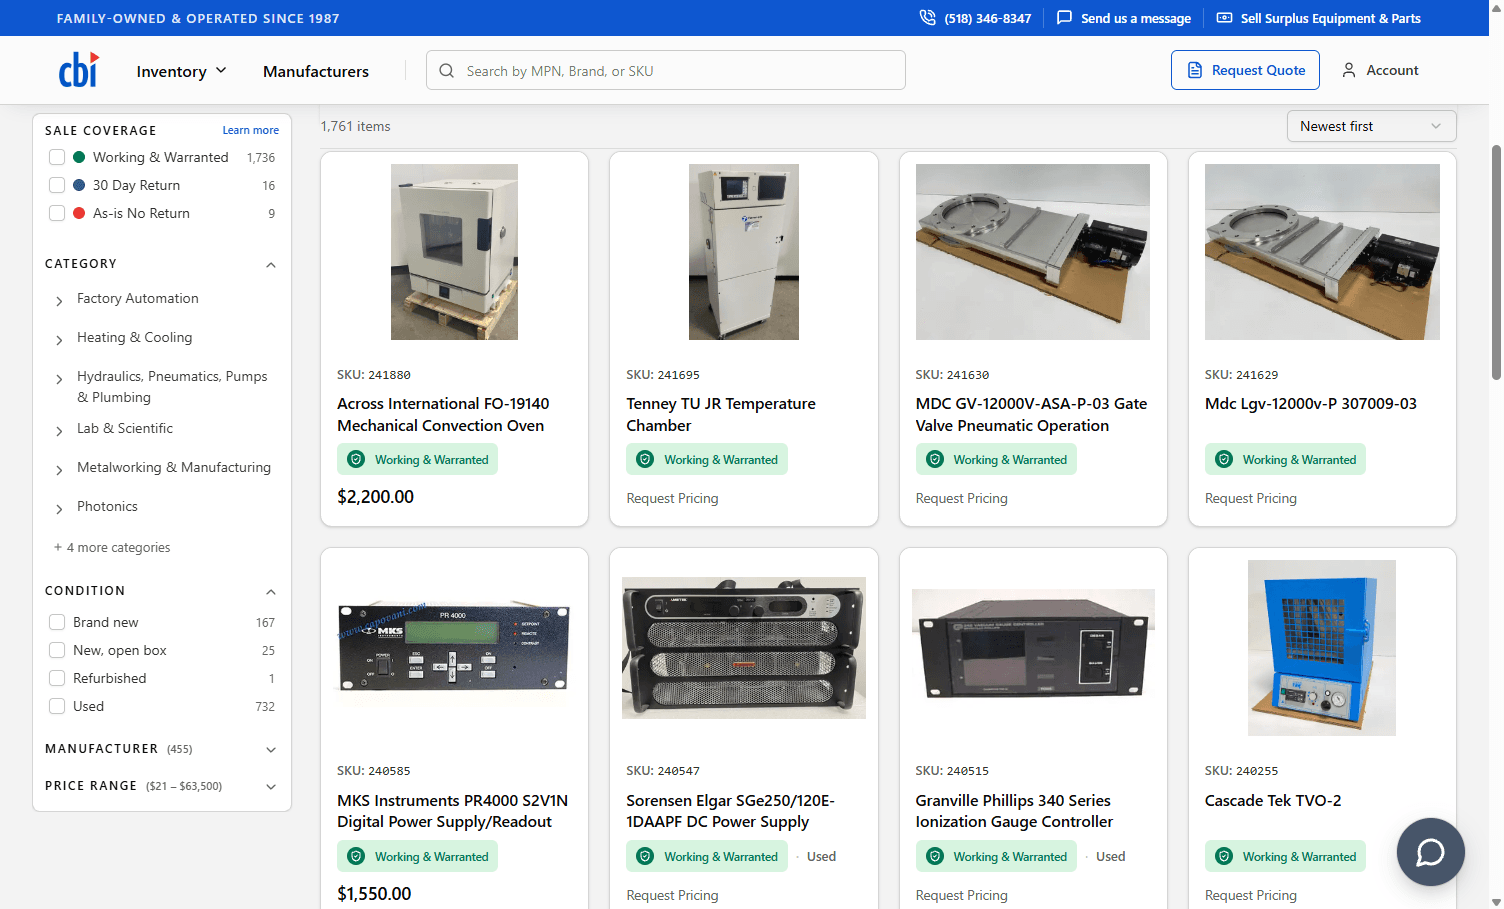Click shield badge icon on MKS PR4000 card
The image size is (1504, 909).
(356, 856)
